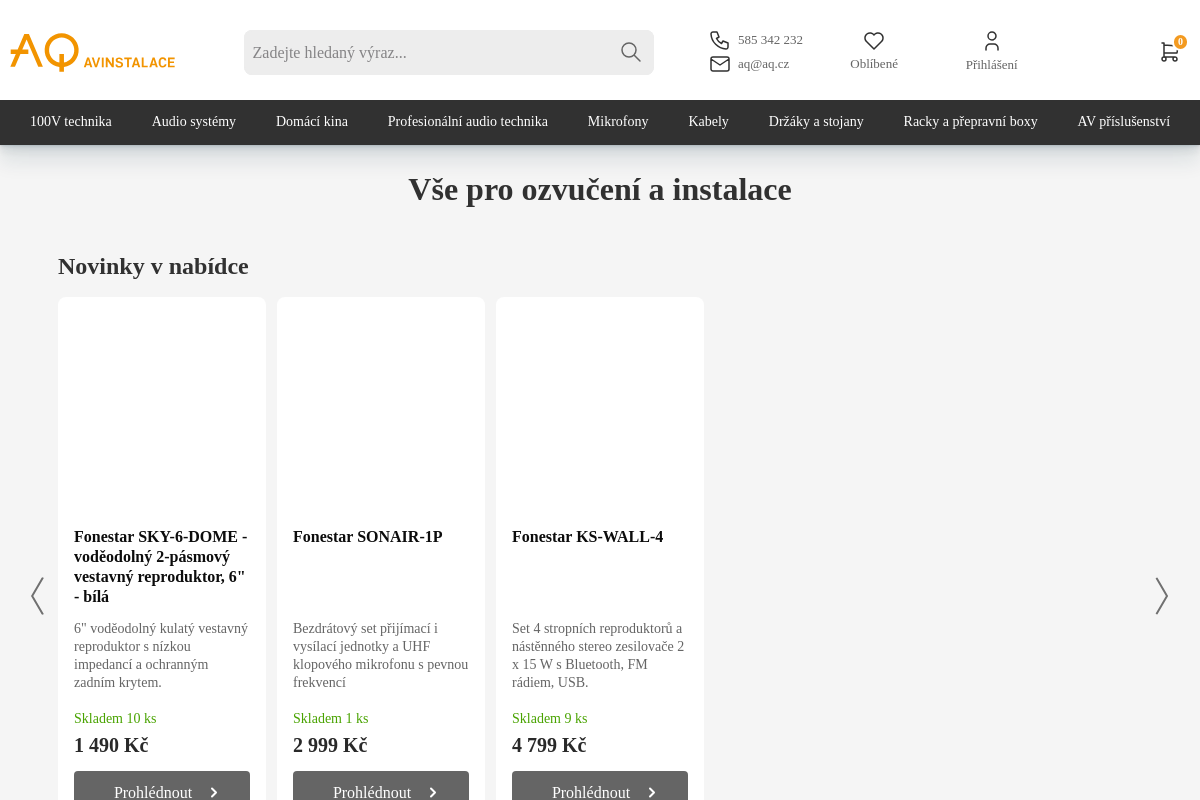The width and height of the screenshot is (1200, 800).
Task: Open the 100V technika menu
Action: coord(71,122)
